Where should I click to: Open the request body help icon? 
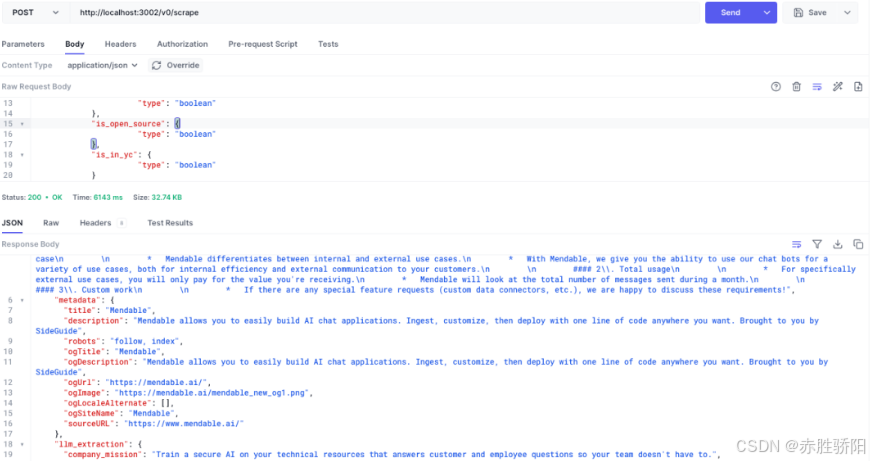coord(776,87)
